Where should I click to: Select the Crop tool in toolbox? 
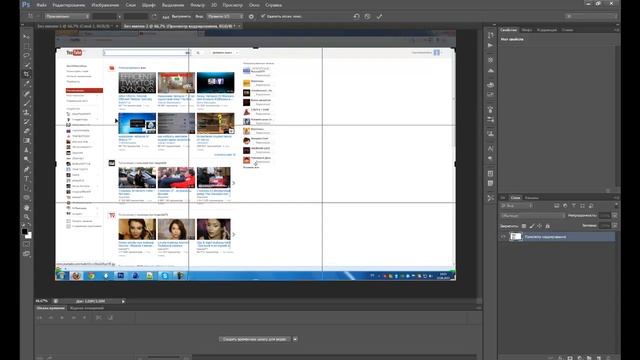(27, 74)
